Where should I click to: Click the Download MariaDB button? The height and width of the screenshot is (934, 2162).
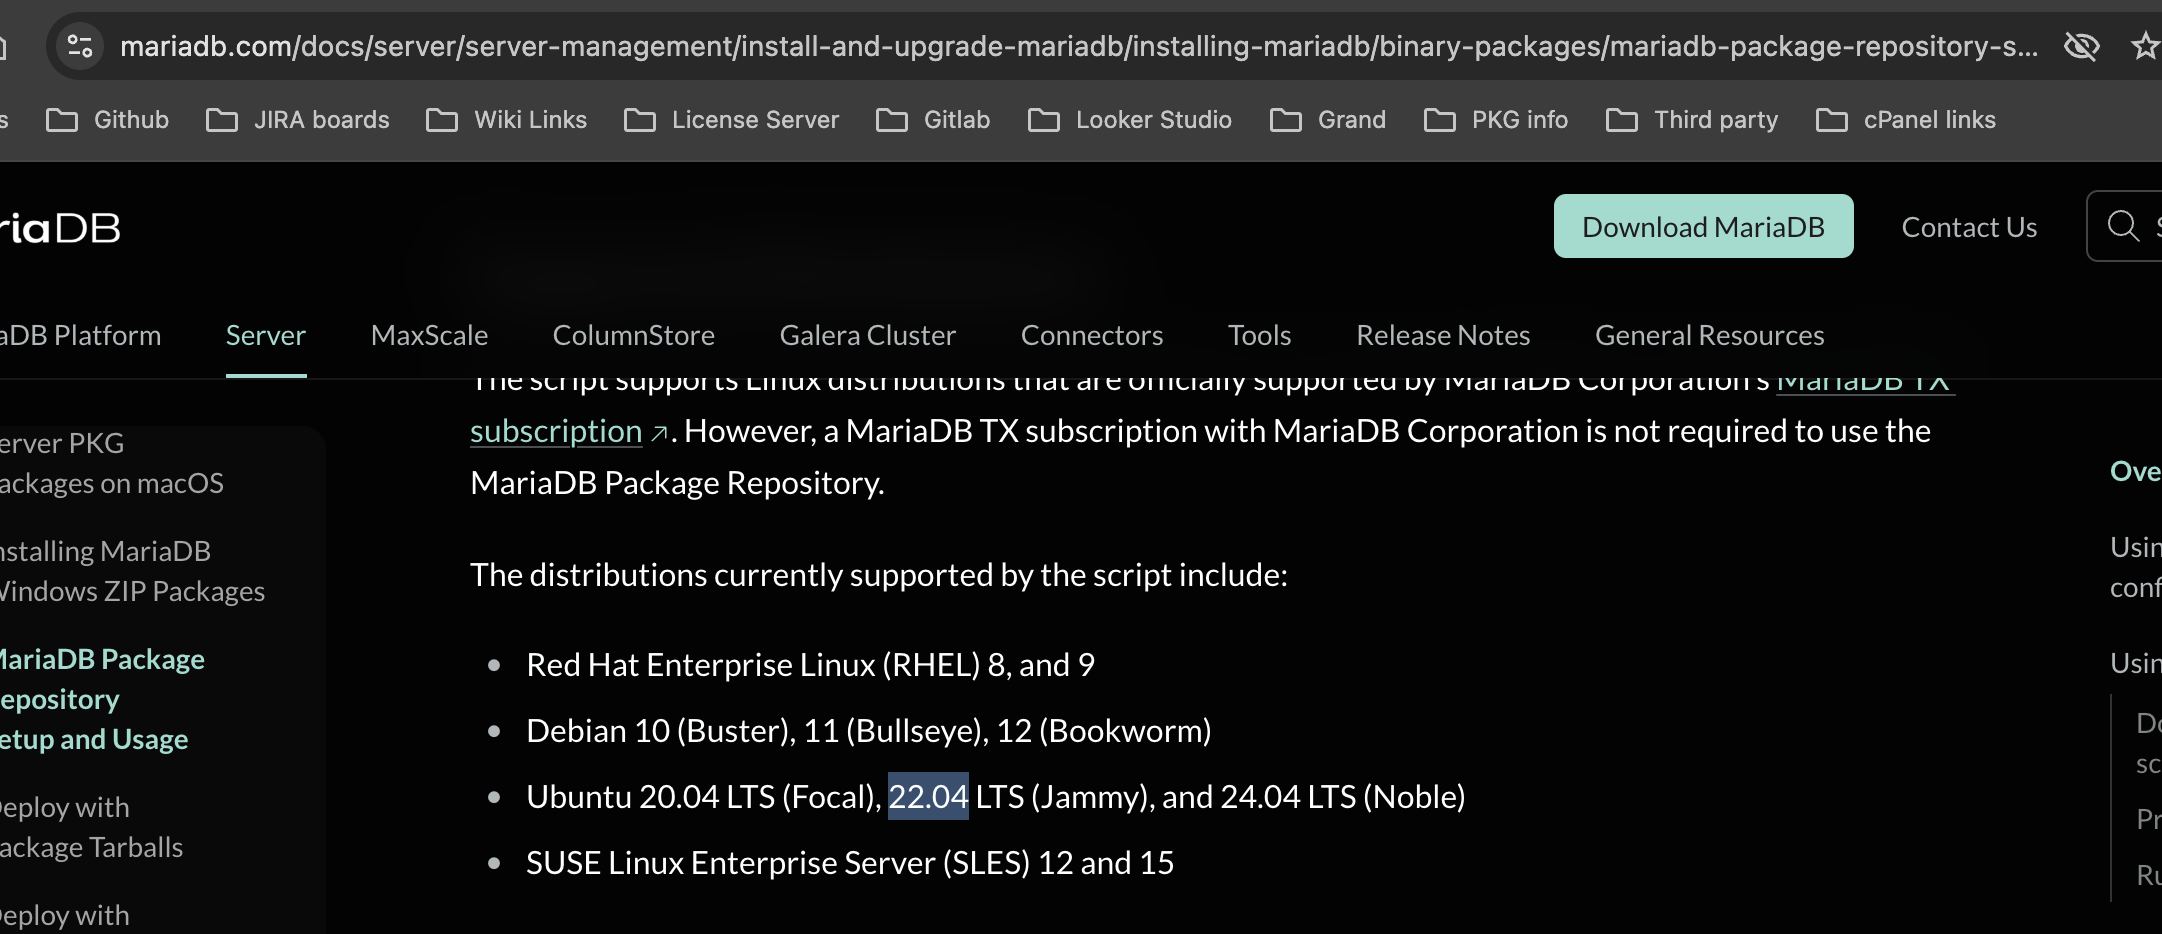click(1703, 226)
